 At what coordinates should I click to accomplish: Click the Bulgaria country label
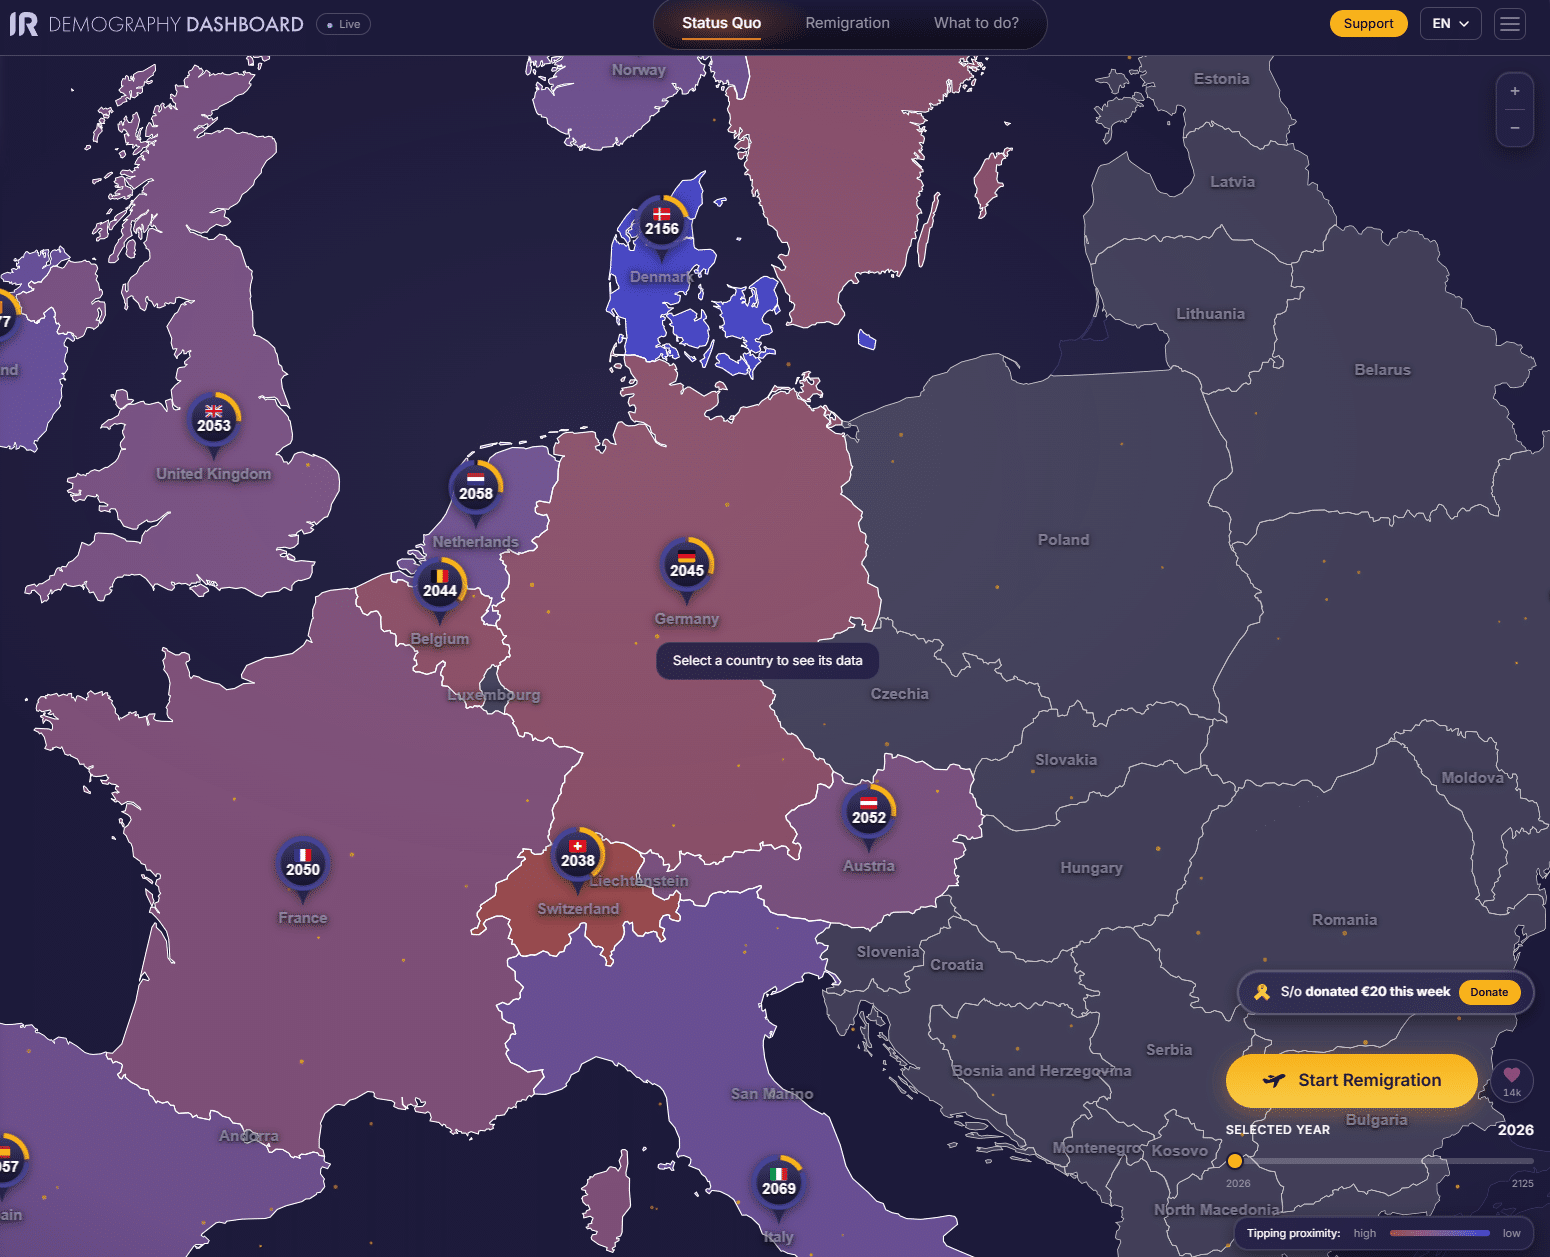[x=1377, y=1120]
